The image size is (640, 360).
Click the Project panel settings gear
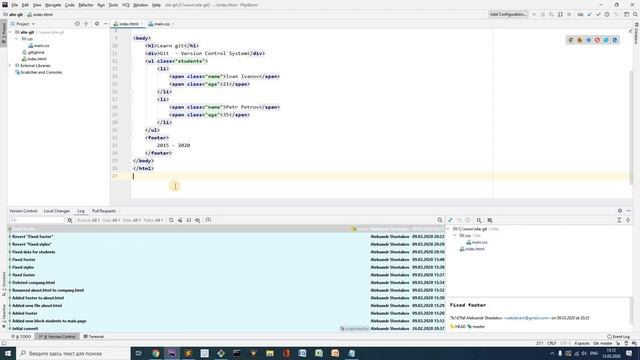(97, 24)
